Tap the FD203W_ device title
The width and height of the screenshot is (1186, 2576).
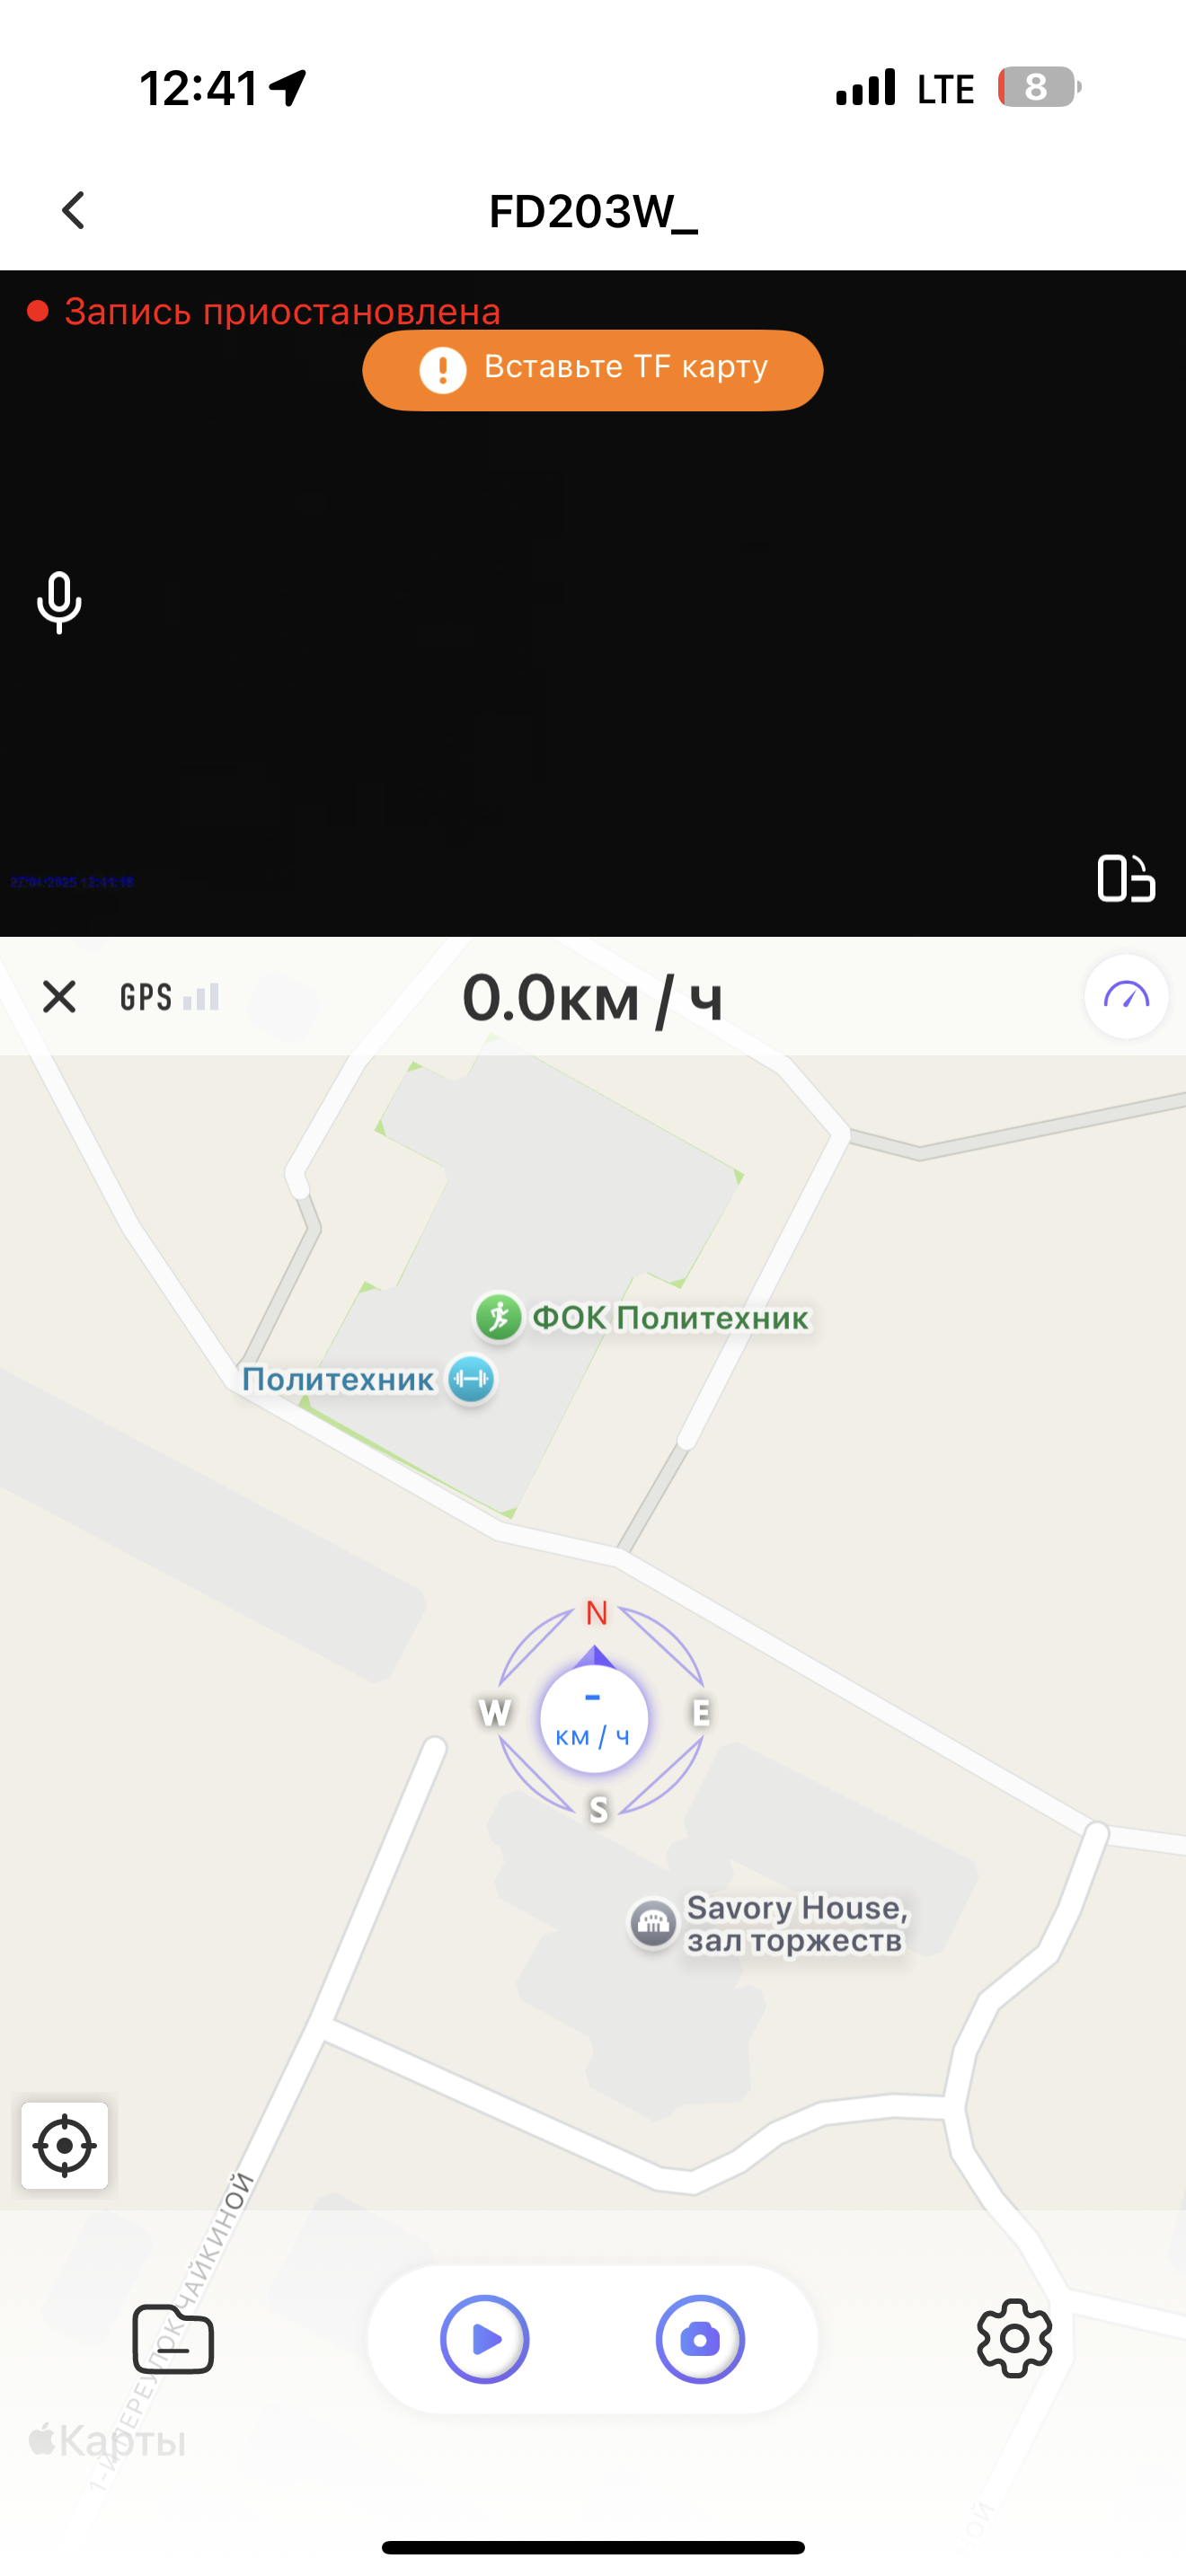pos(593,211)
